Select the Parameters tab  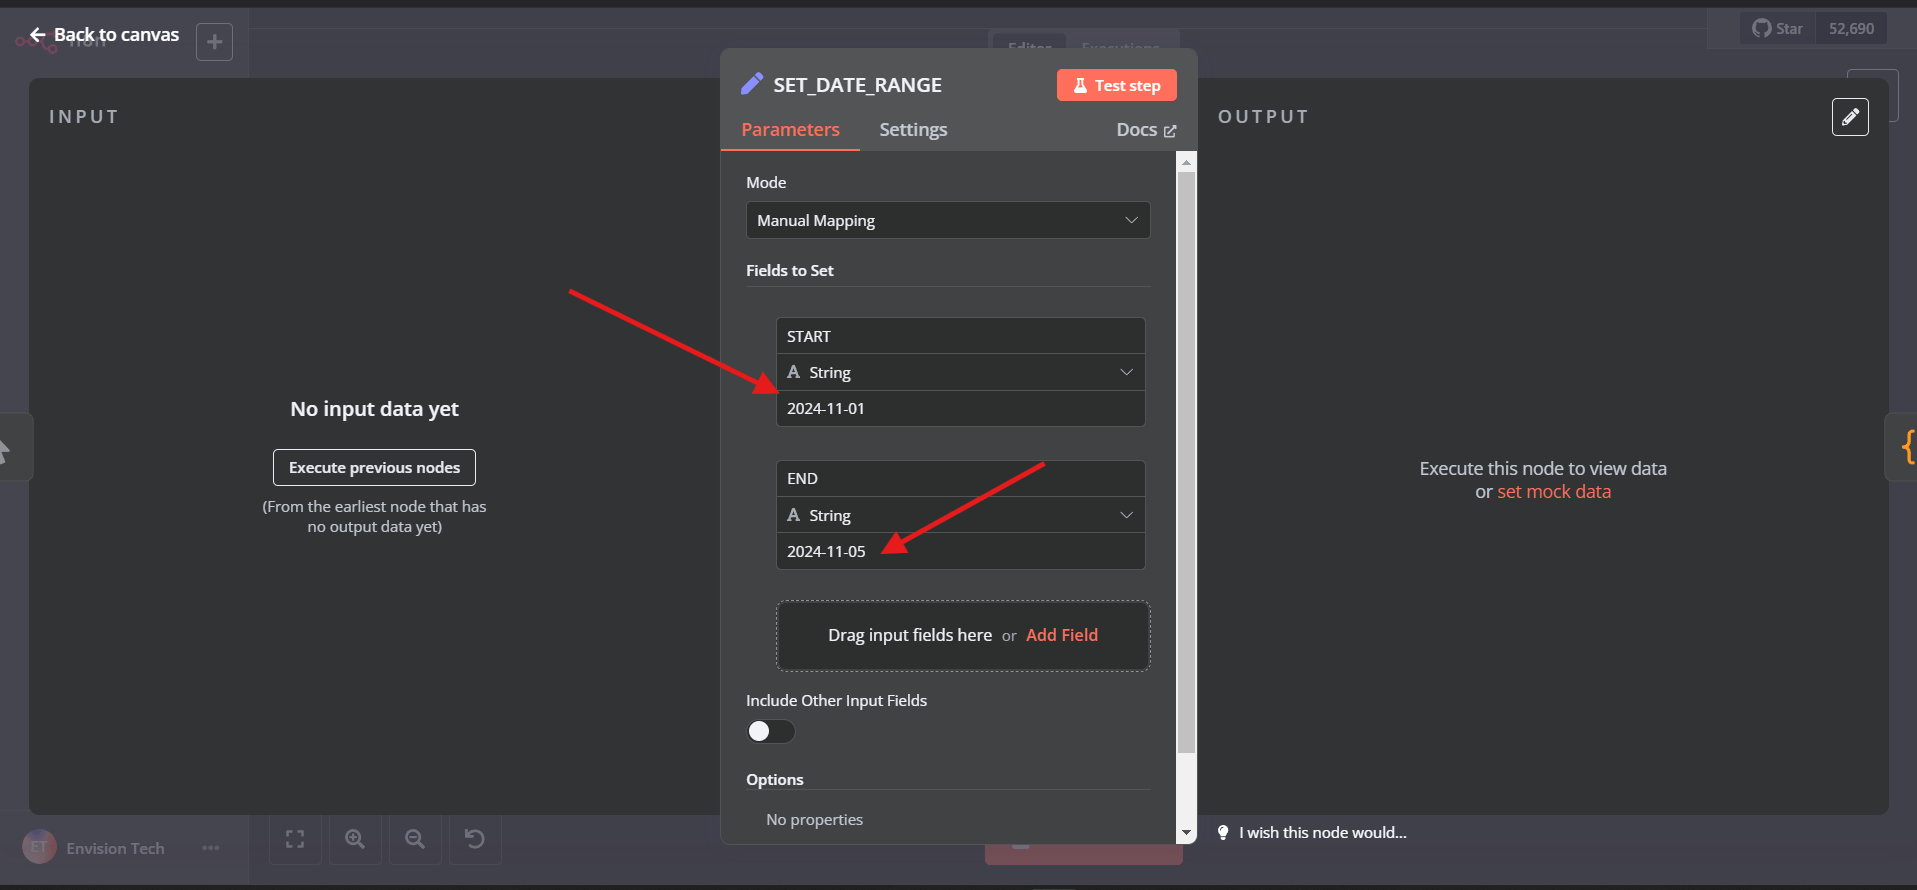click(790, 130)
